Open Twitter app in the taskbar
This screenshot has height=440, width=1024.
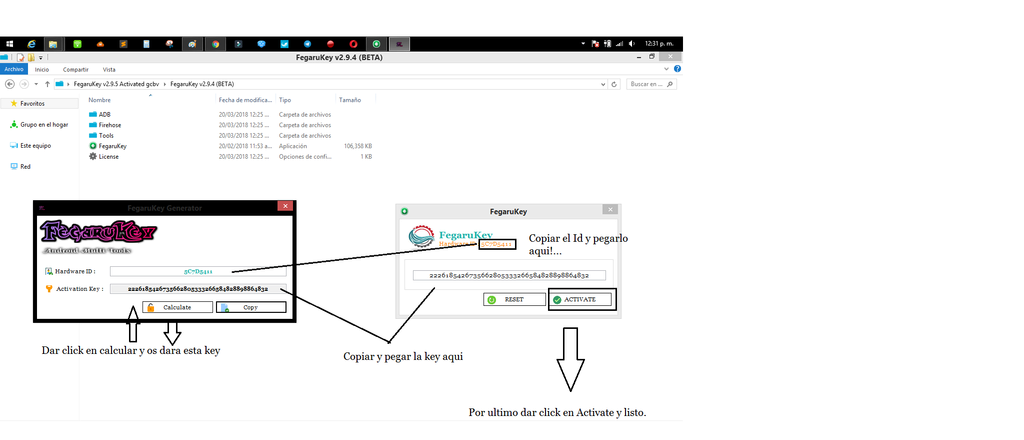point(285,44)
